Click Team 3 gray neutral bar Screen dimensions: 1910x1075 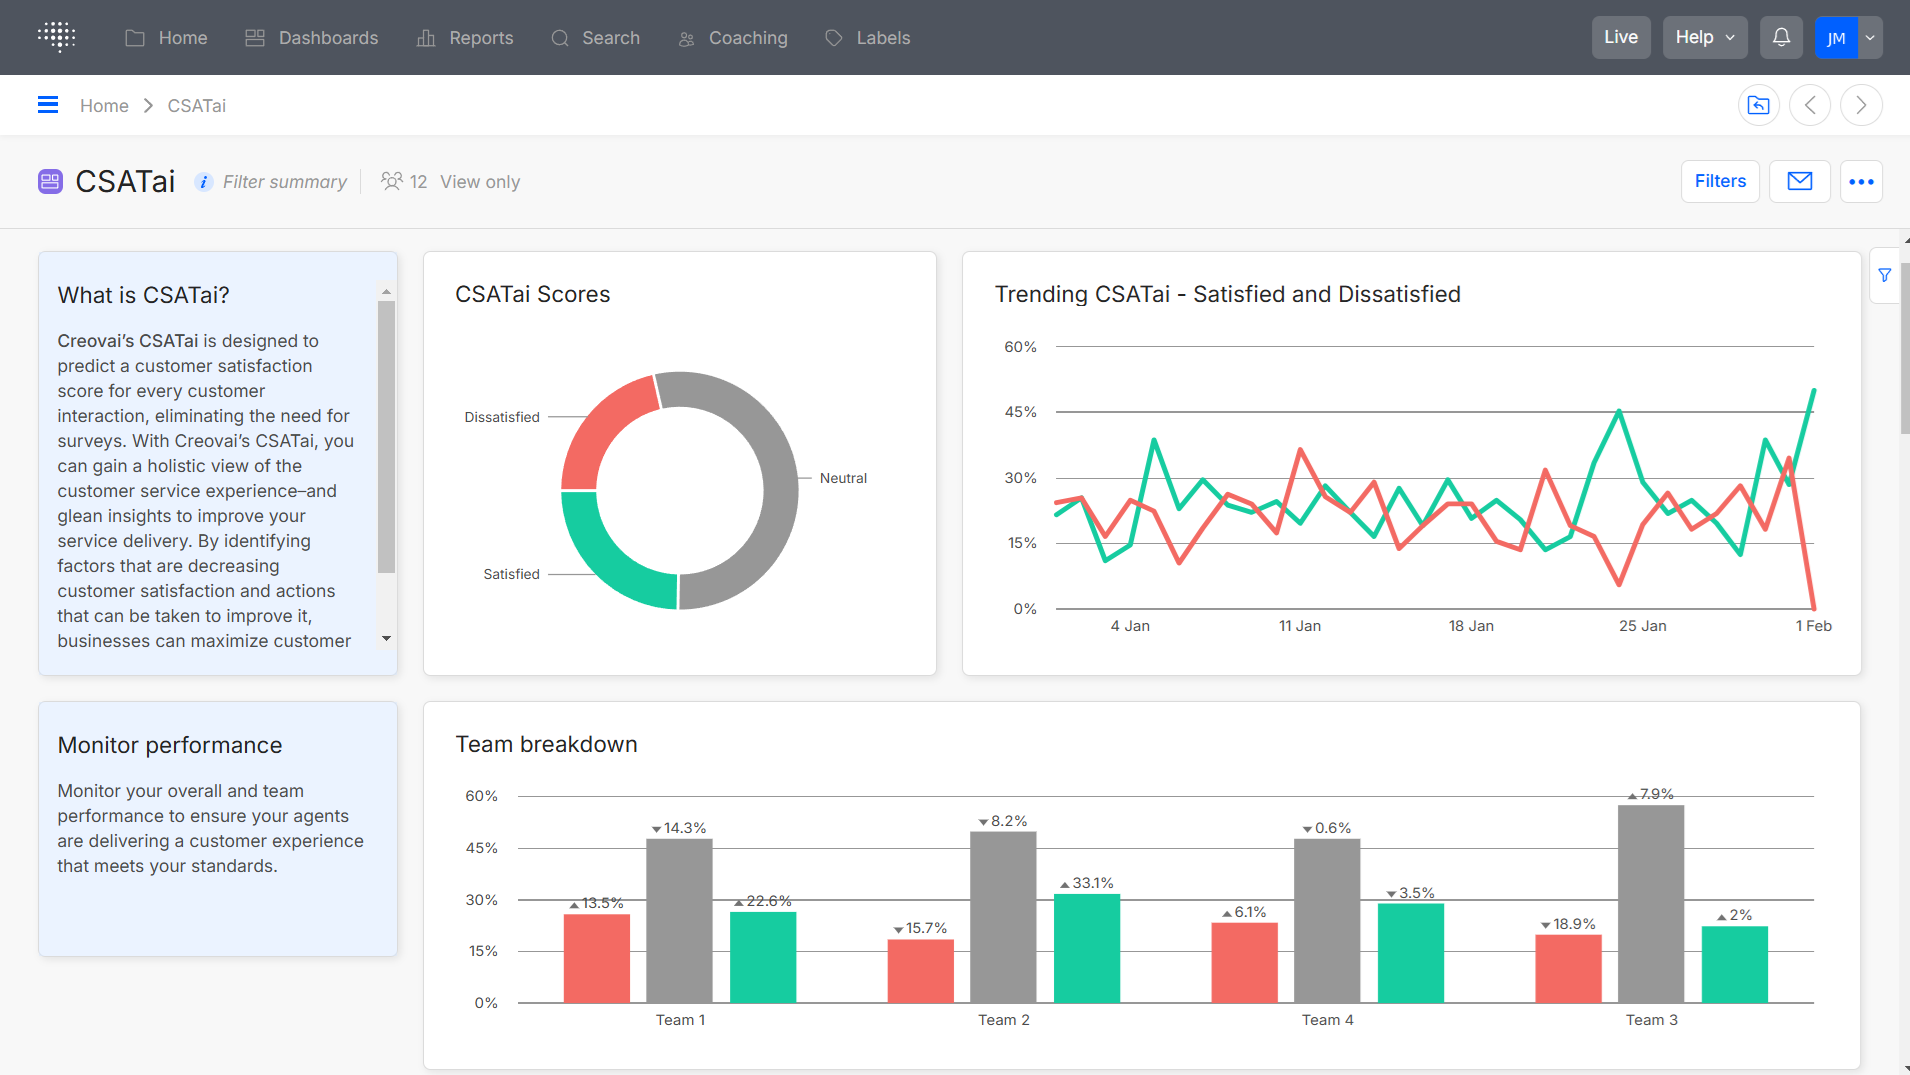tap(1651, 904)
